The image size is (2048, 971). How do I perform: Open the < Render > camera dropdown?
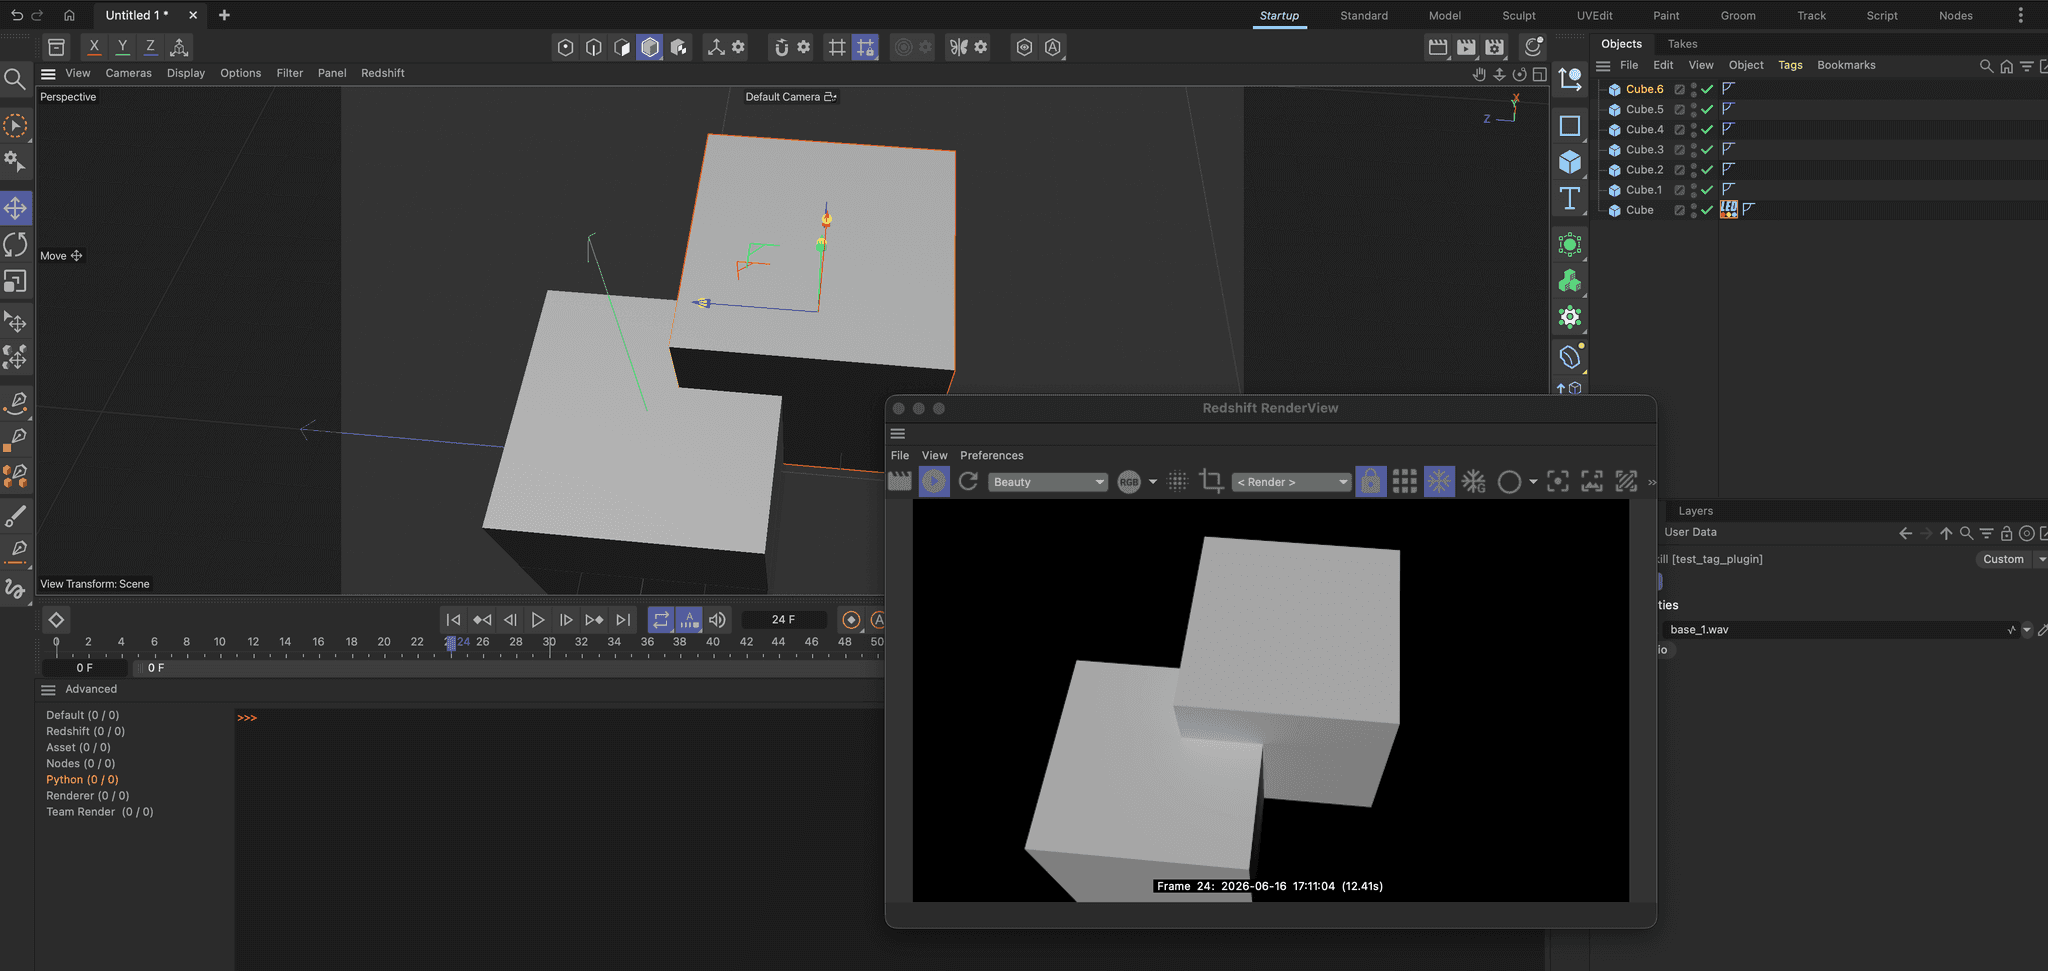pyautogui.click(x=1291, y=482)
